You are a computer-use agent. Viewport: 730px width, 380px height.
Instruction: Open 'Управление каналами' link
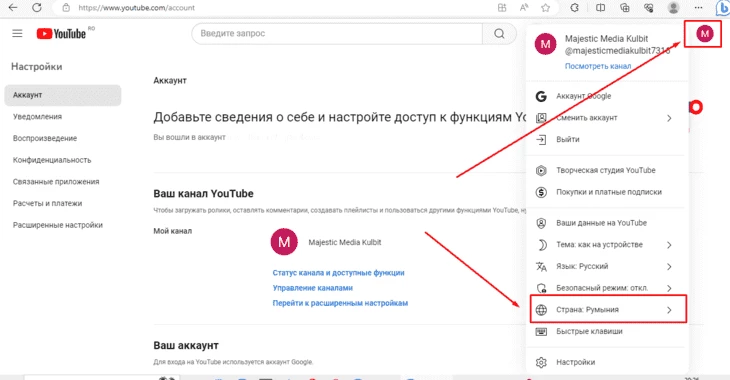coord(312,288)
